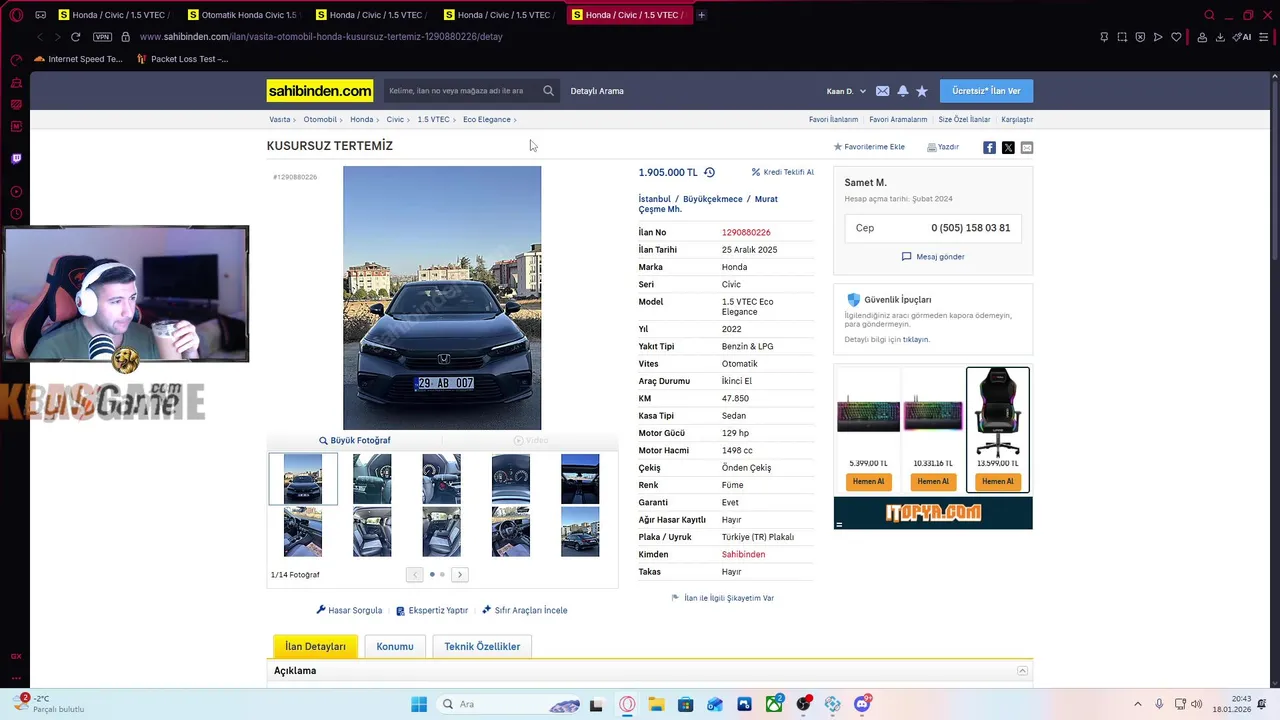This screenshot has height=720, width=1280.
Task: Click the tıklayın security tips link
Action: tap(916, 339)
